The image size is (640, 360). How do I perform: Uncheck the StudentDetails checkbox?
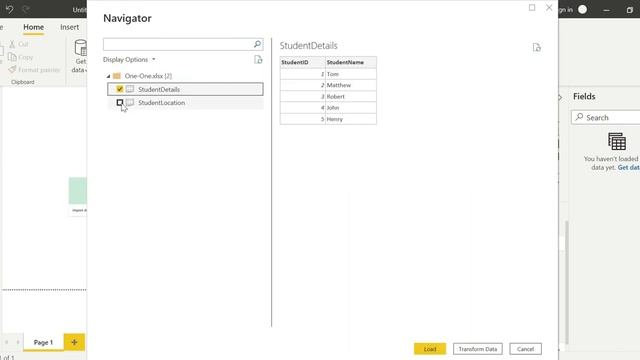(x=120, y=89)
